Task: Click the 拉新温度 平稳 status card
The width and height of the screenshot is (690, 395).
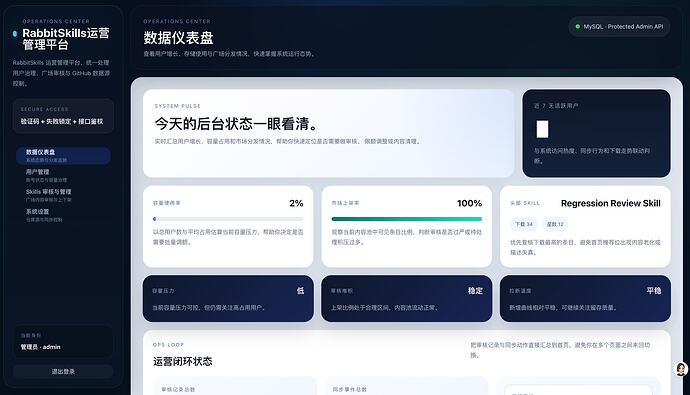Action: point(585,299)
